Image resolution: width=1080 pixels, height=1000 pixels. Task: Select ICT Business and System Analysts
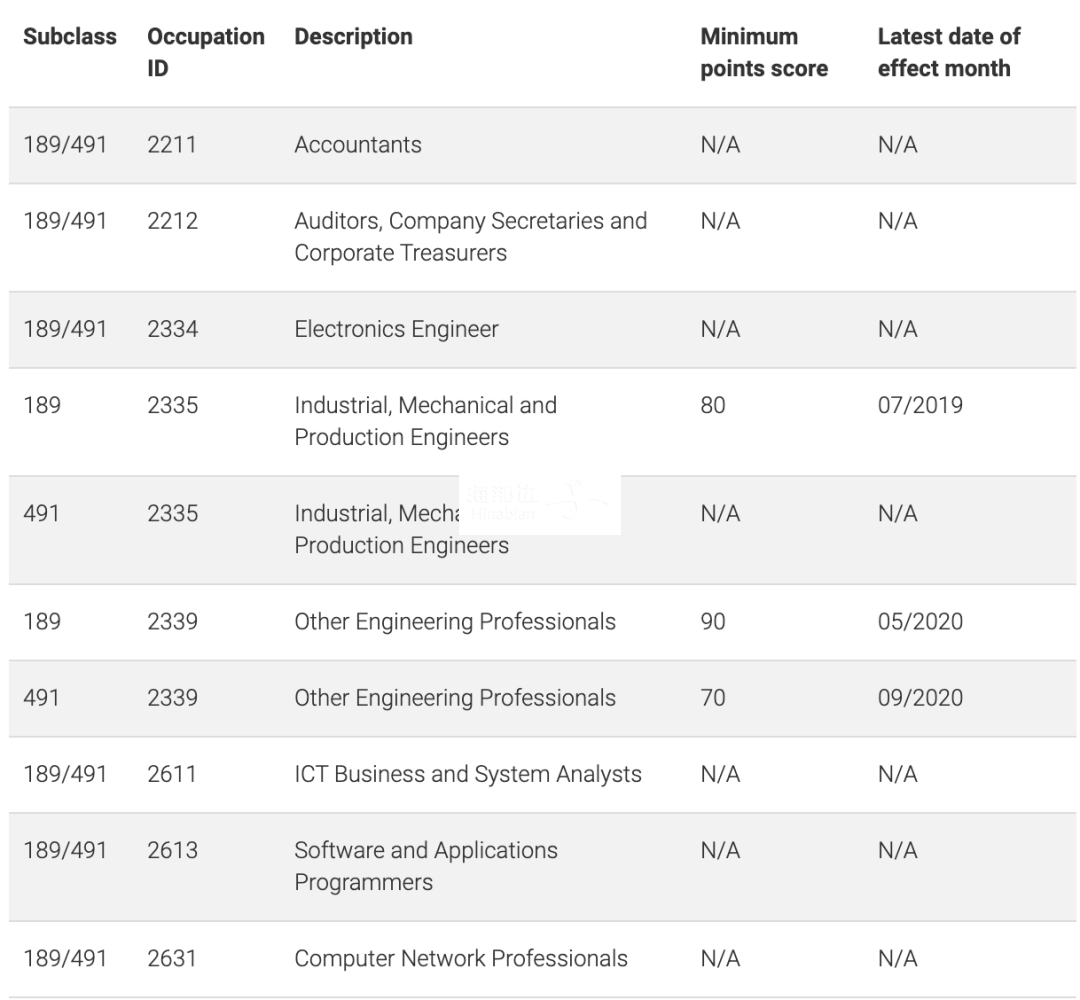(468, 774)
